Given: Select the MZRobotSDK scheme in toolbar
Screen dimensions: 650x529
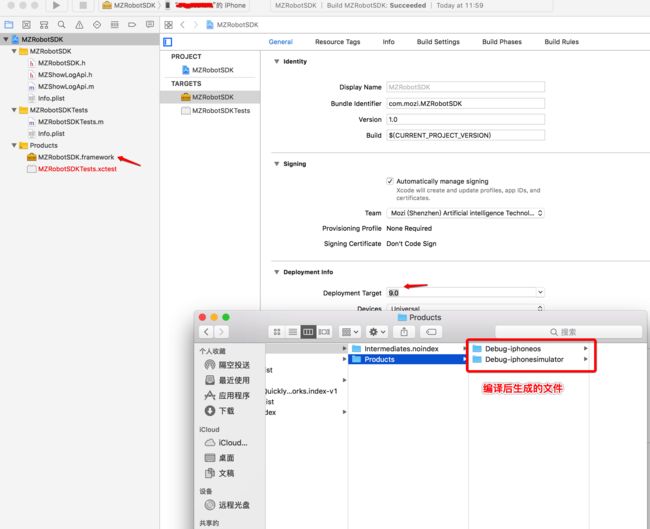Looking at the screenshot, I should 129,5.
